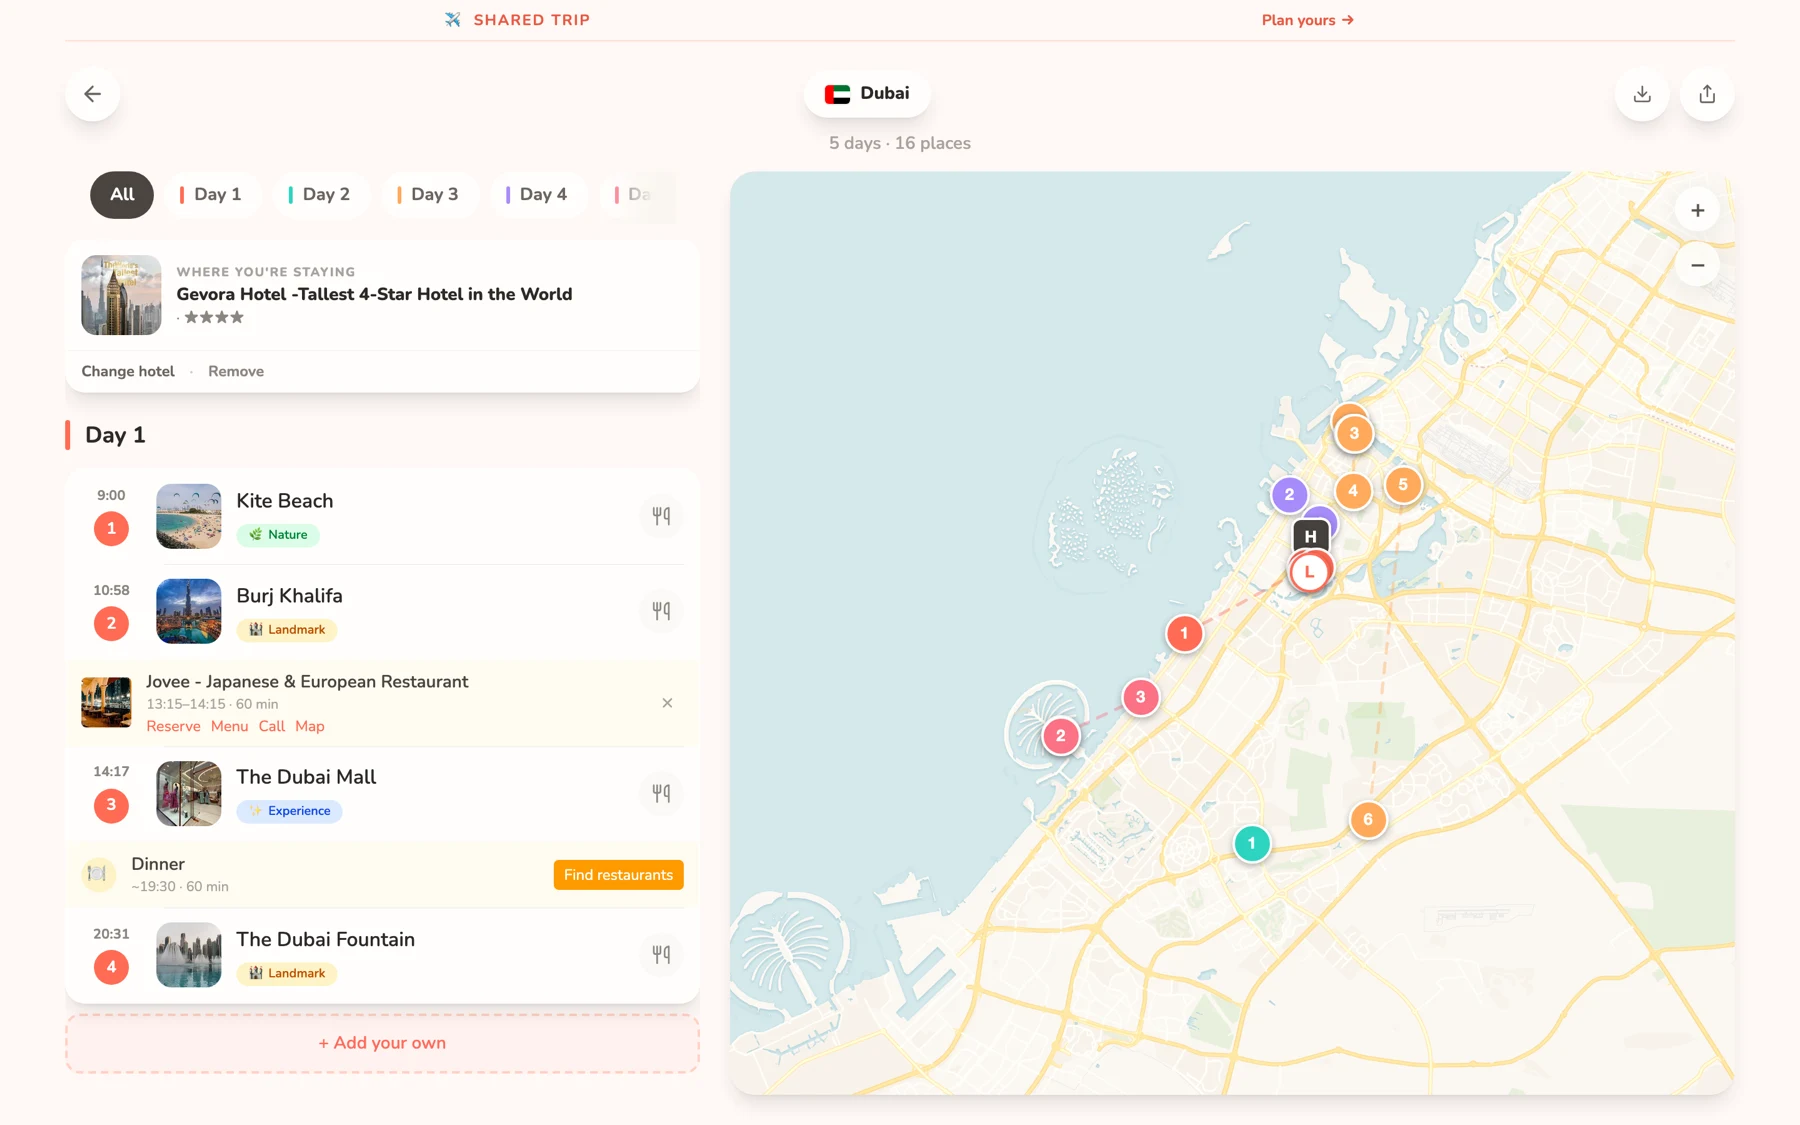Viewport: 1800px width, 1125px height.
Task: Click the Landmark tag on Burj Khalifa
Action: tap(287, 630)
